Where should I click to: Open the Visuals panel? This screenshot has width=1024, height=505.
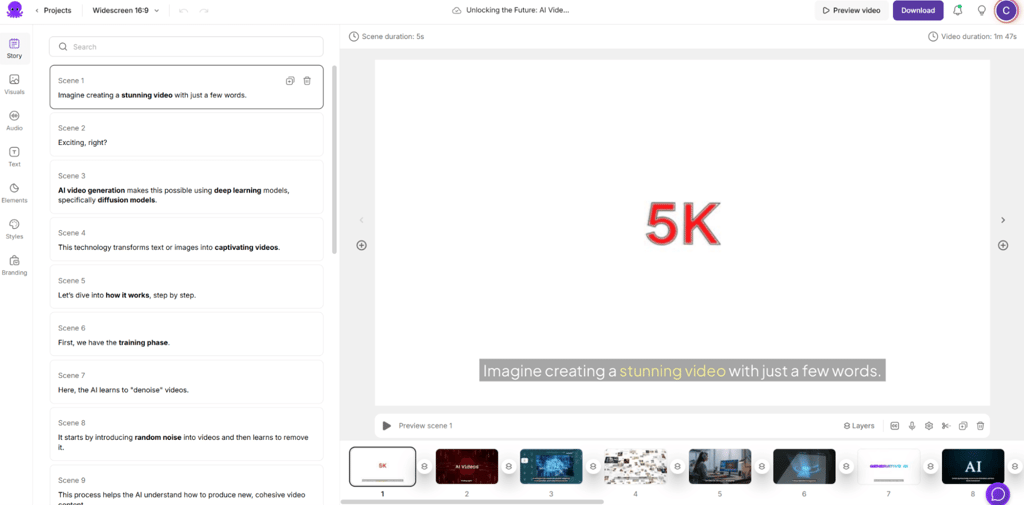pyautogui.click(x=14, y=85)
